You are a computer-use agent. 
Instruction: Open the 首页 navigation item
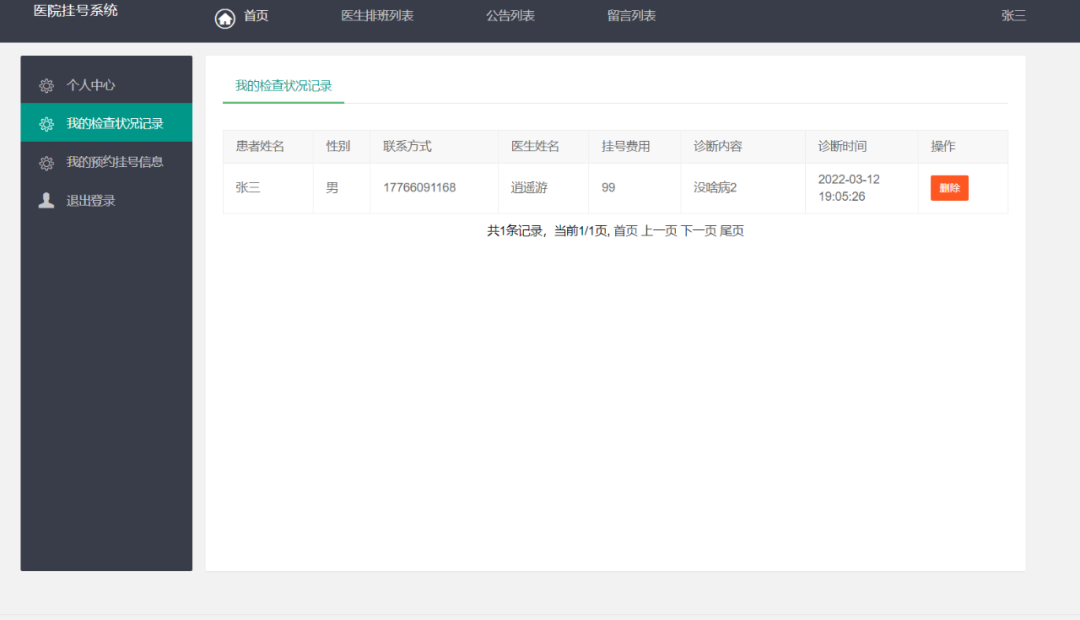pos(256,16)
